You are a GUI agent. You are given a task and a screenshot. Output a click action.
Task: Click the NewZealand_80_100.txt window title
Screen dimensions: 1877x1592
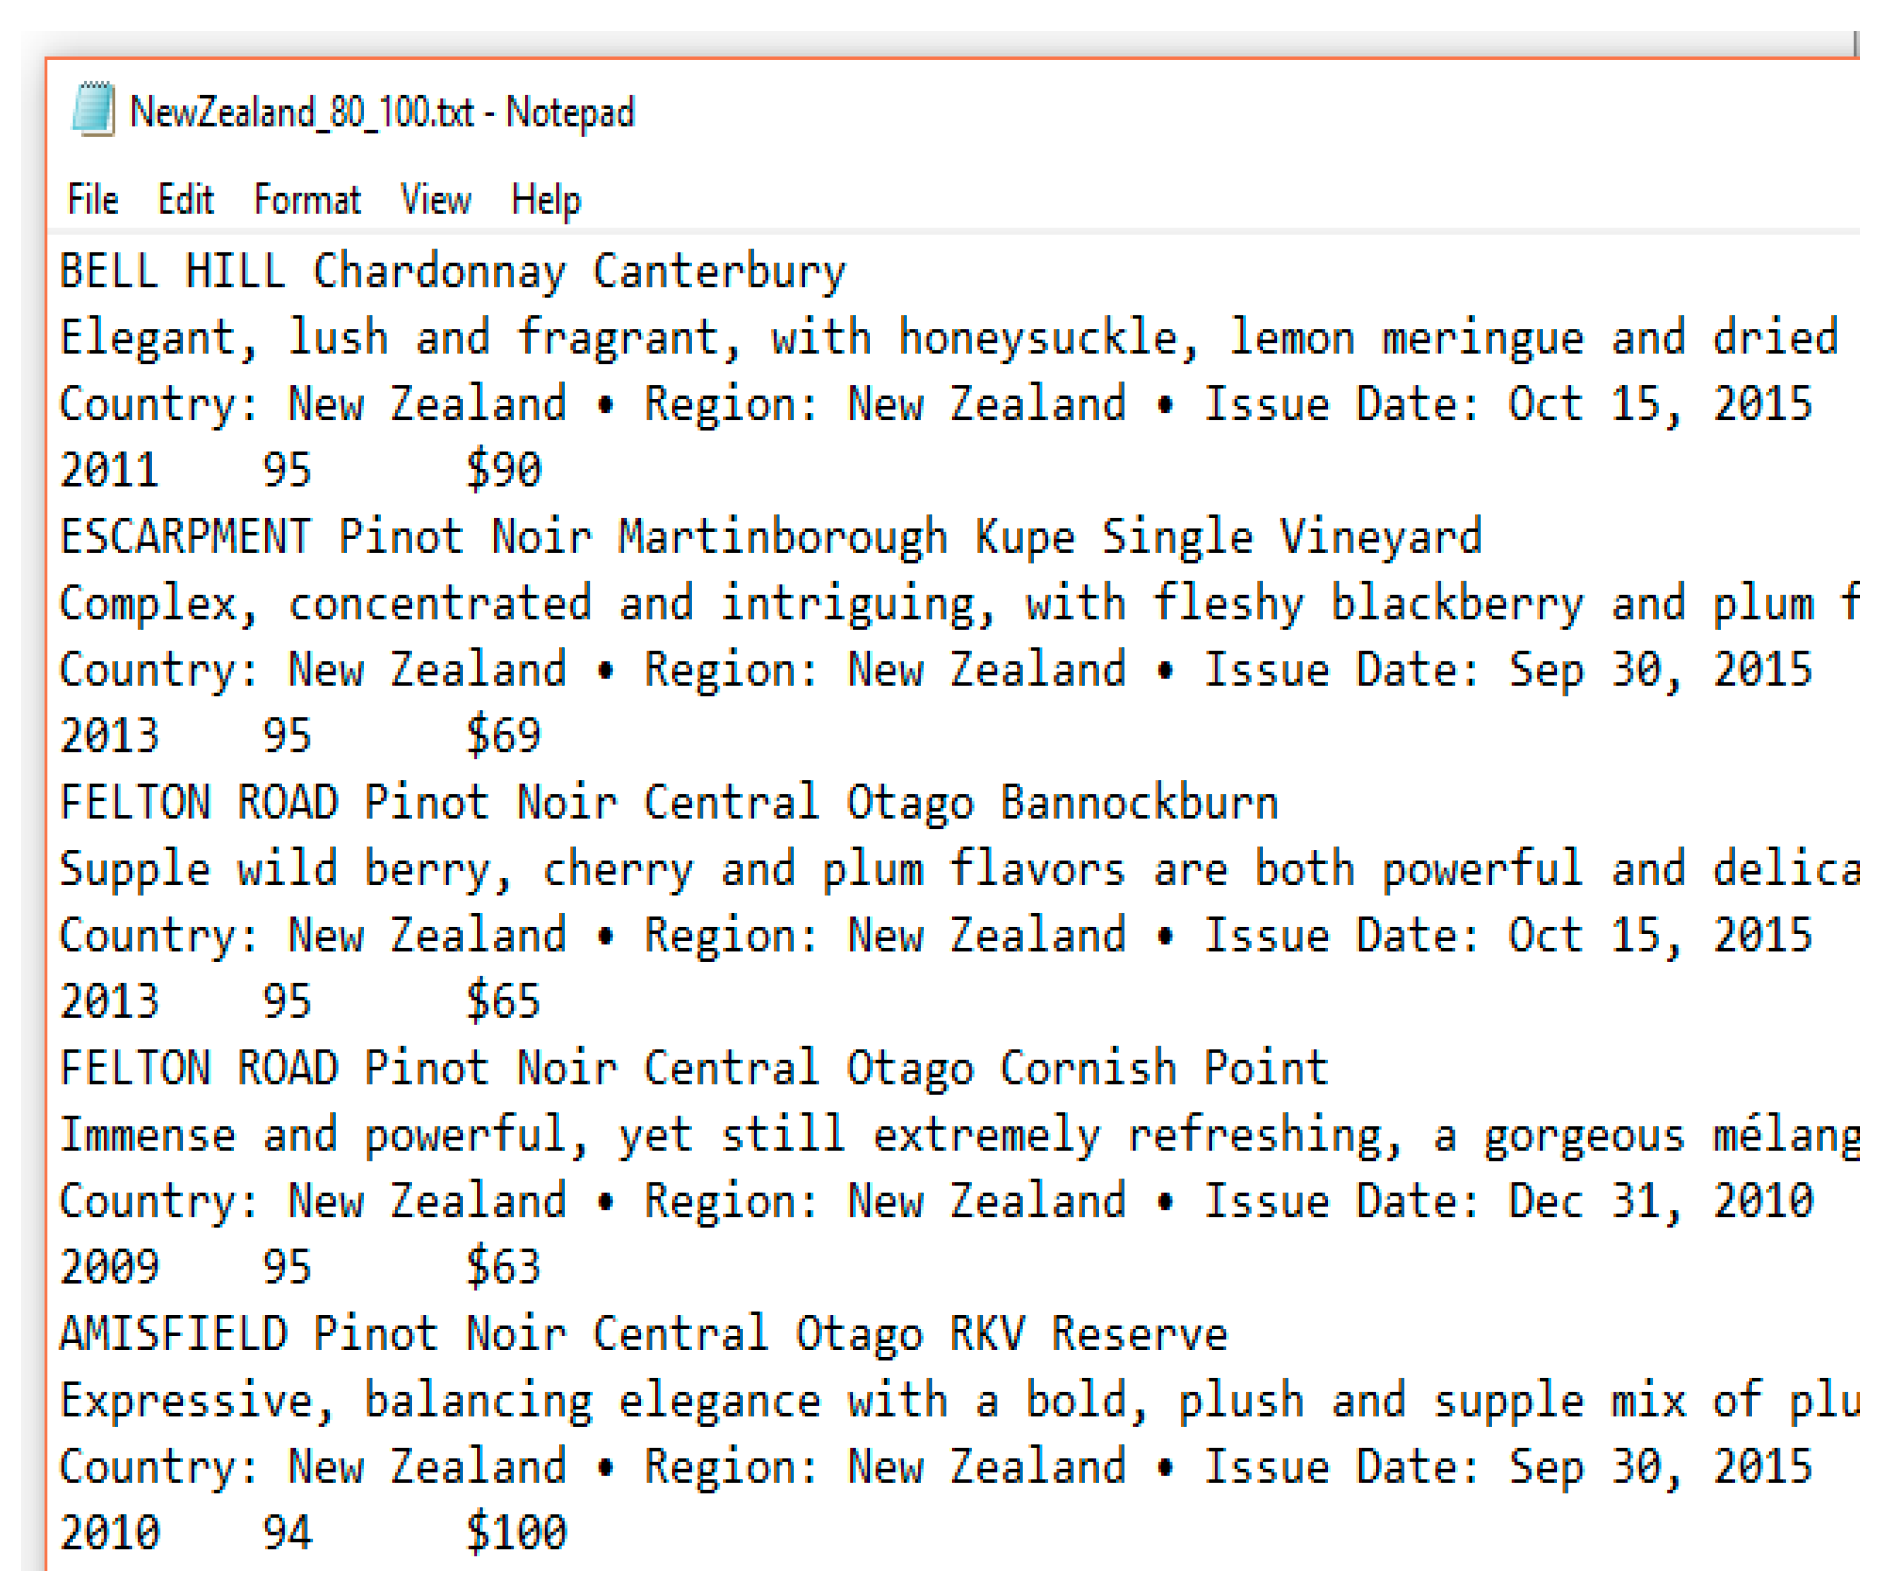coord(382,112)
